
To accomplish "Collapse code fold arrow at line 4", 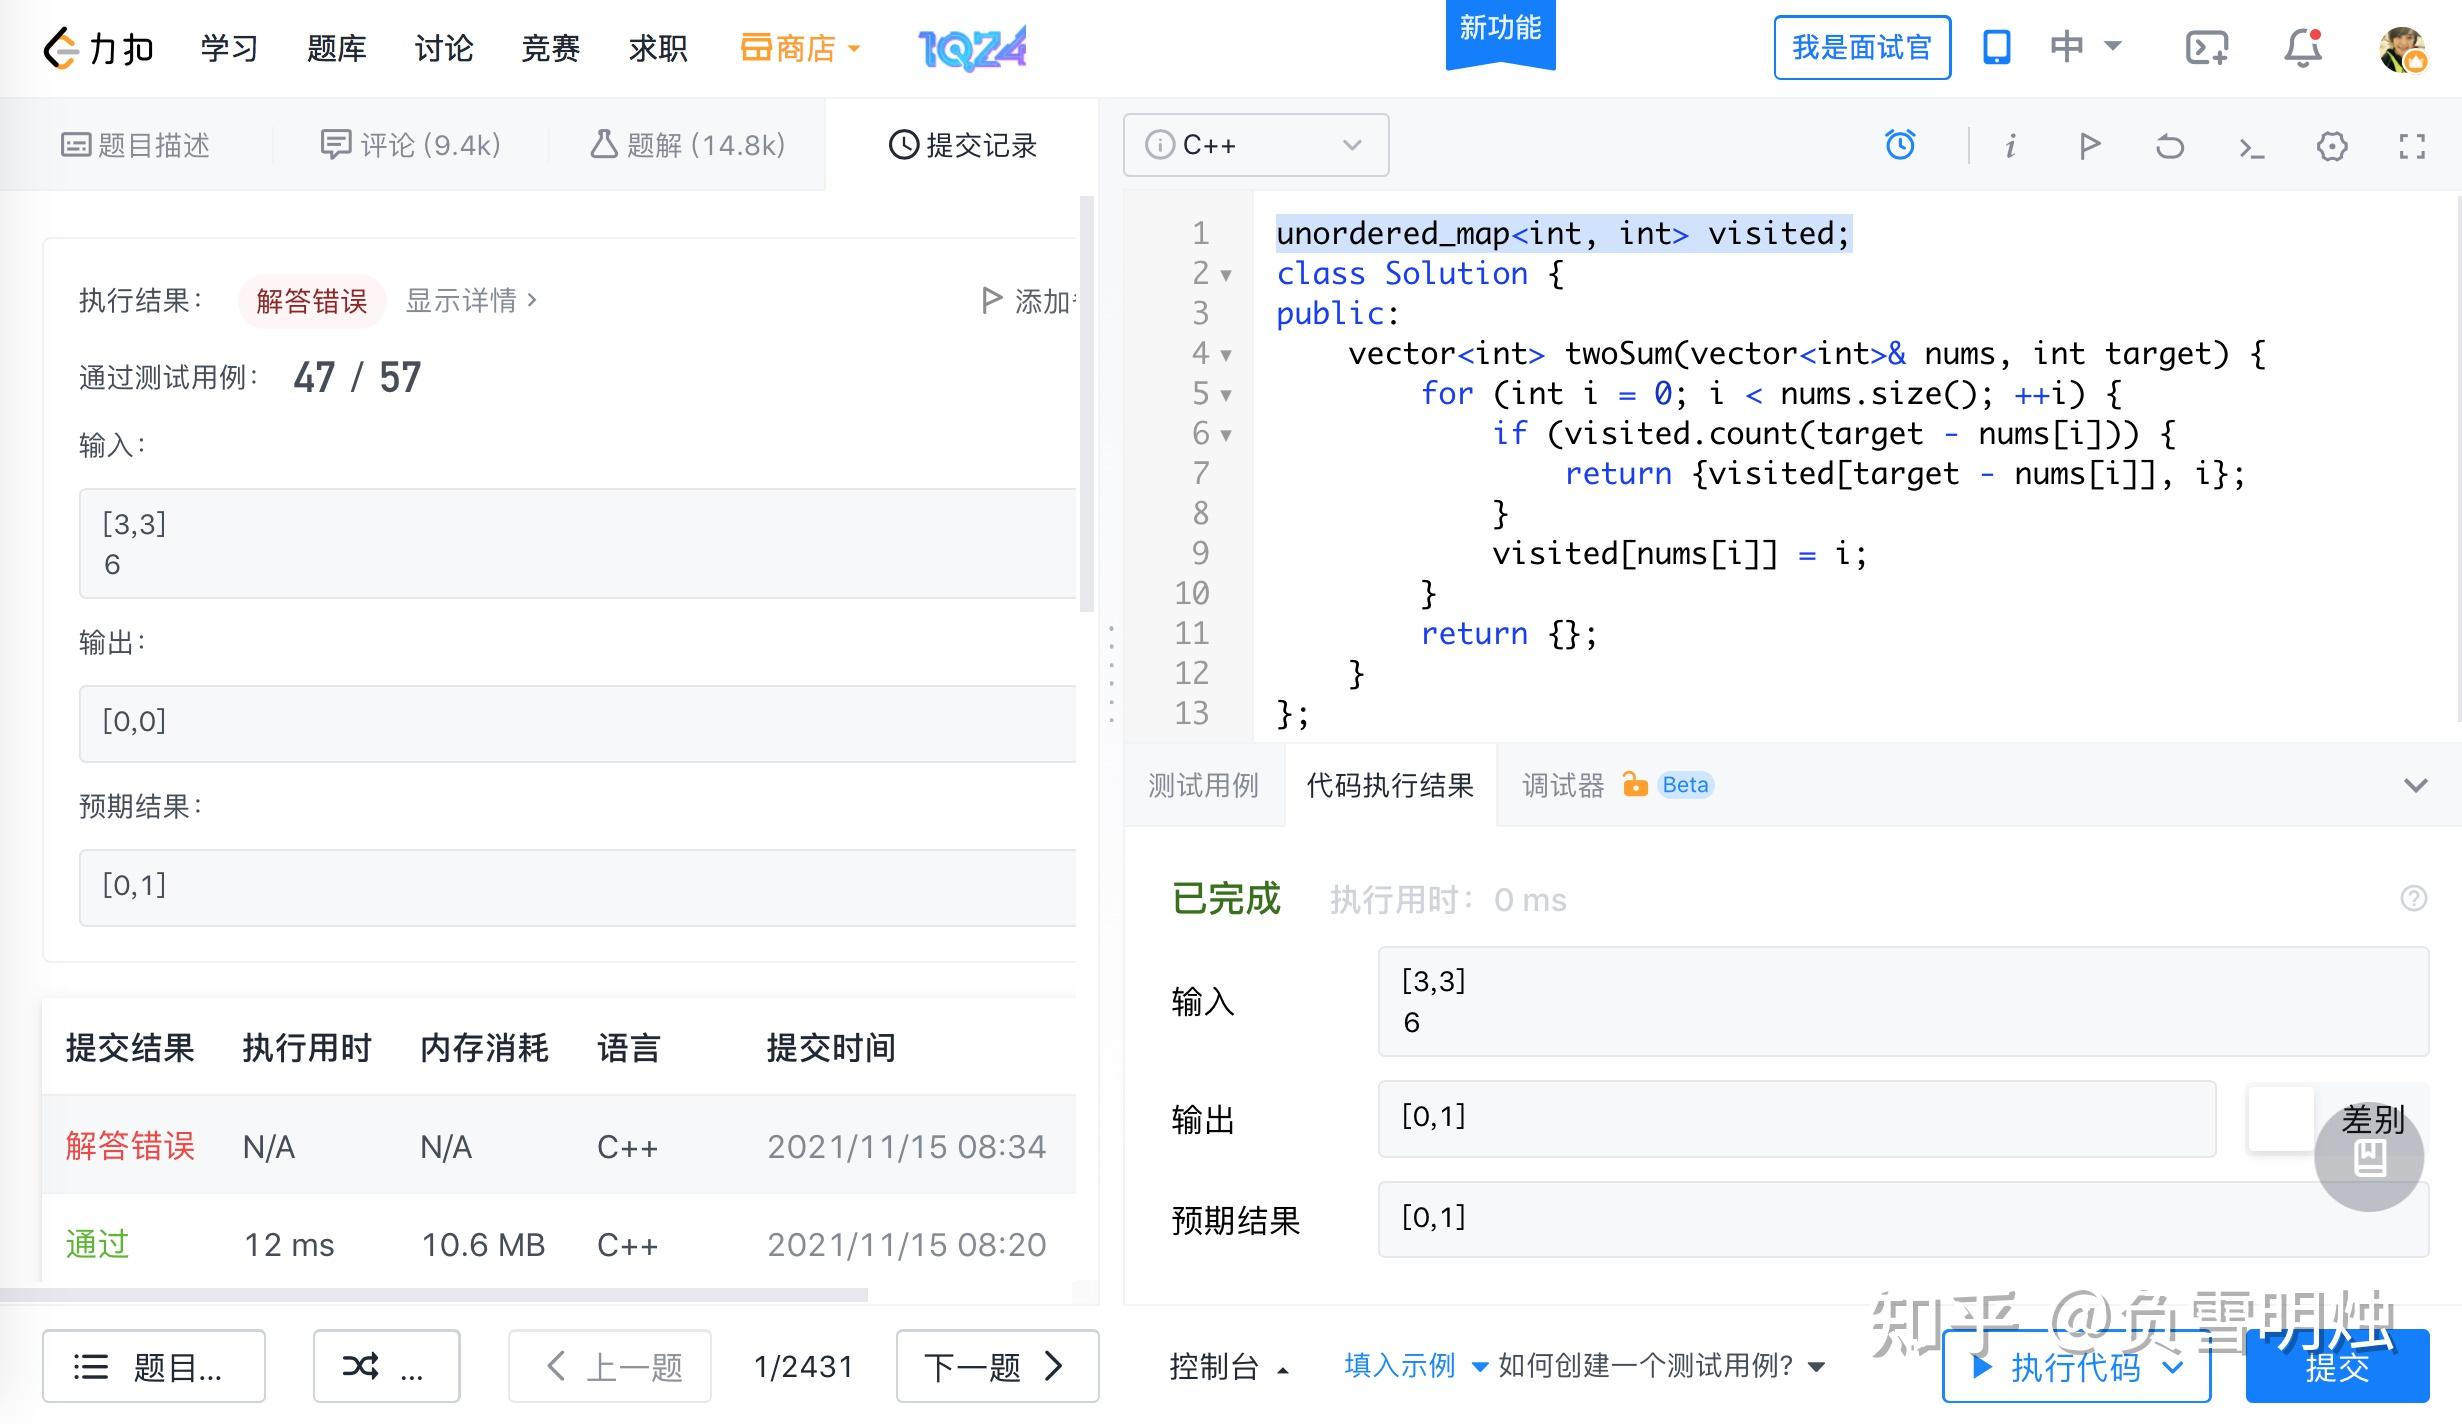I will pyautogui.click(x=1226, y=354).
